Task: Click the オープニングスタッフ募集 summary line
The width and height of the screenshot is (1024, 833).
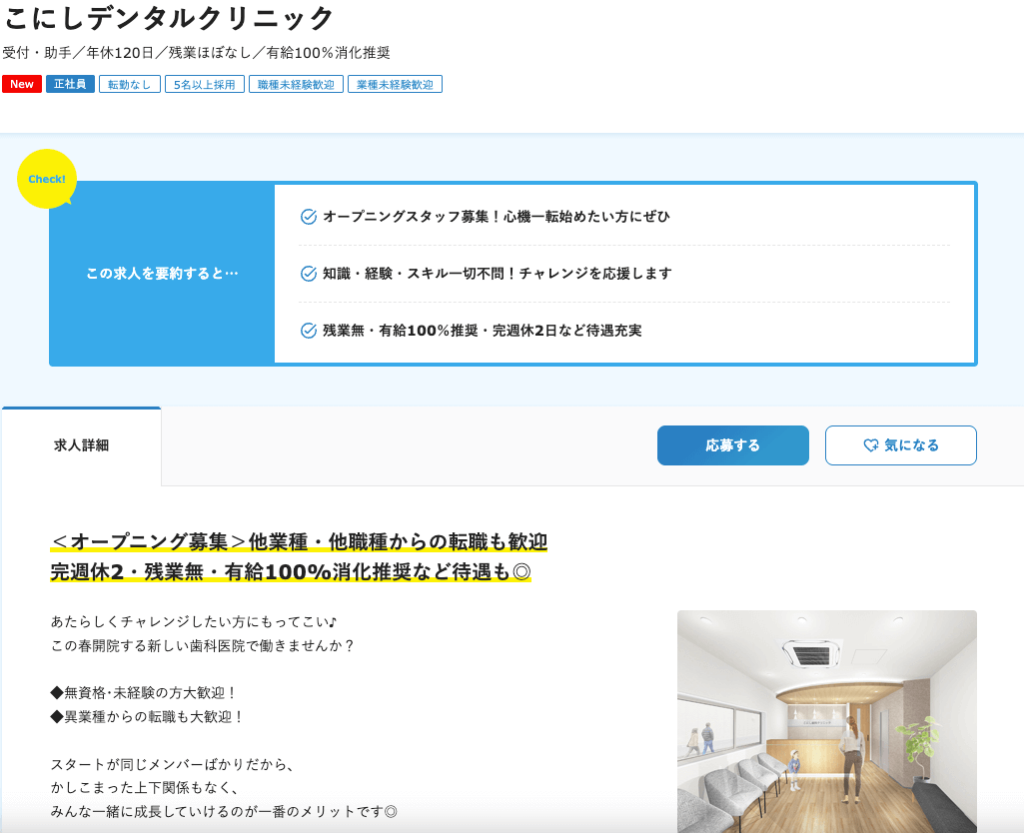Action: point(496,217)
